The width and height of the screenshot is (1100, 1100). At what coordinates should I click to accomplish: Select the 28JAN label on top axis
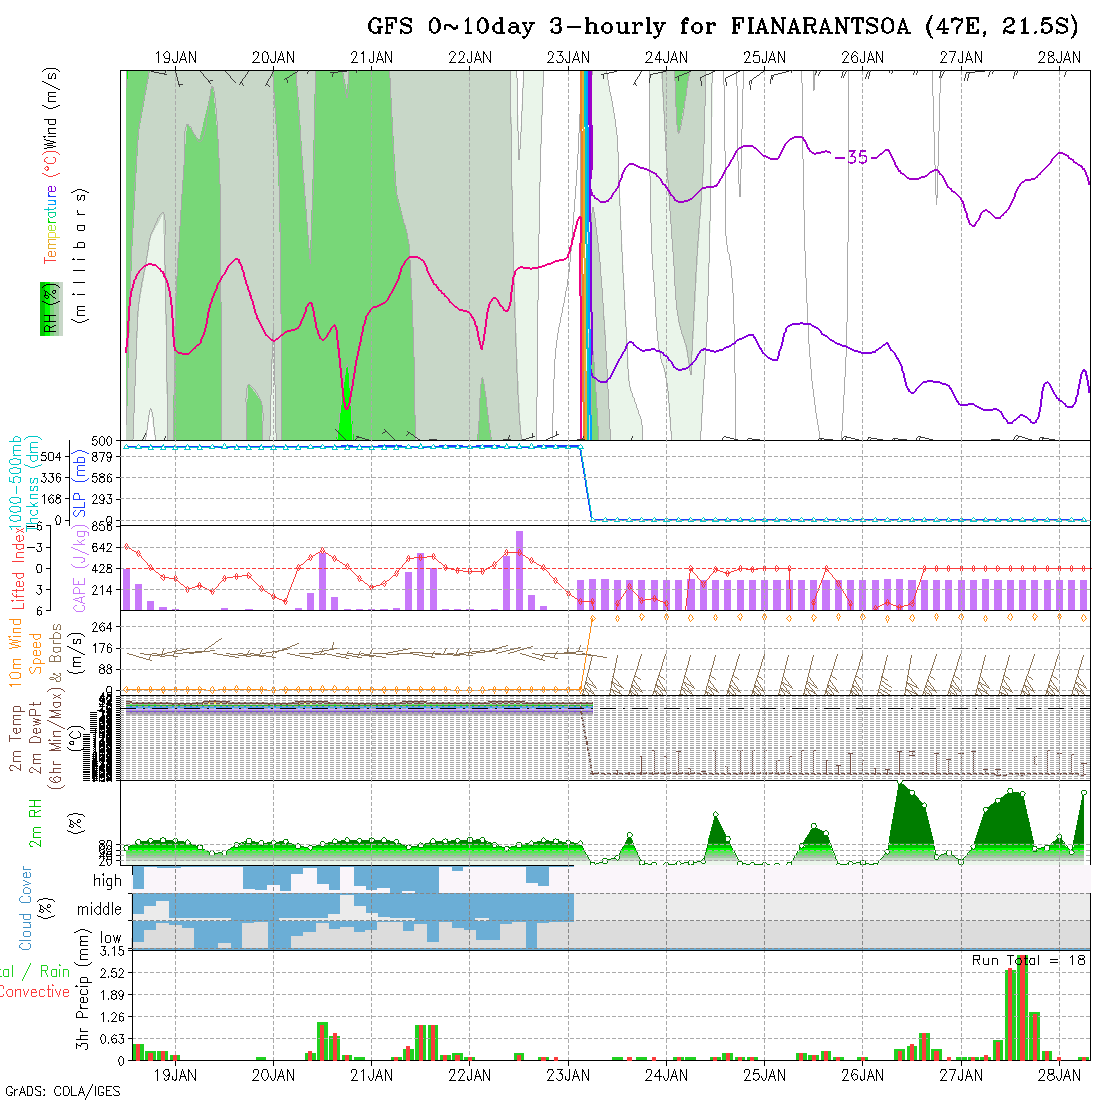click(x=1059, y=58)
